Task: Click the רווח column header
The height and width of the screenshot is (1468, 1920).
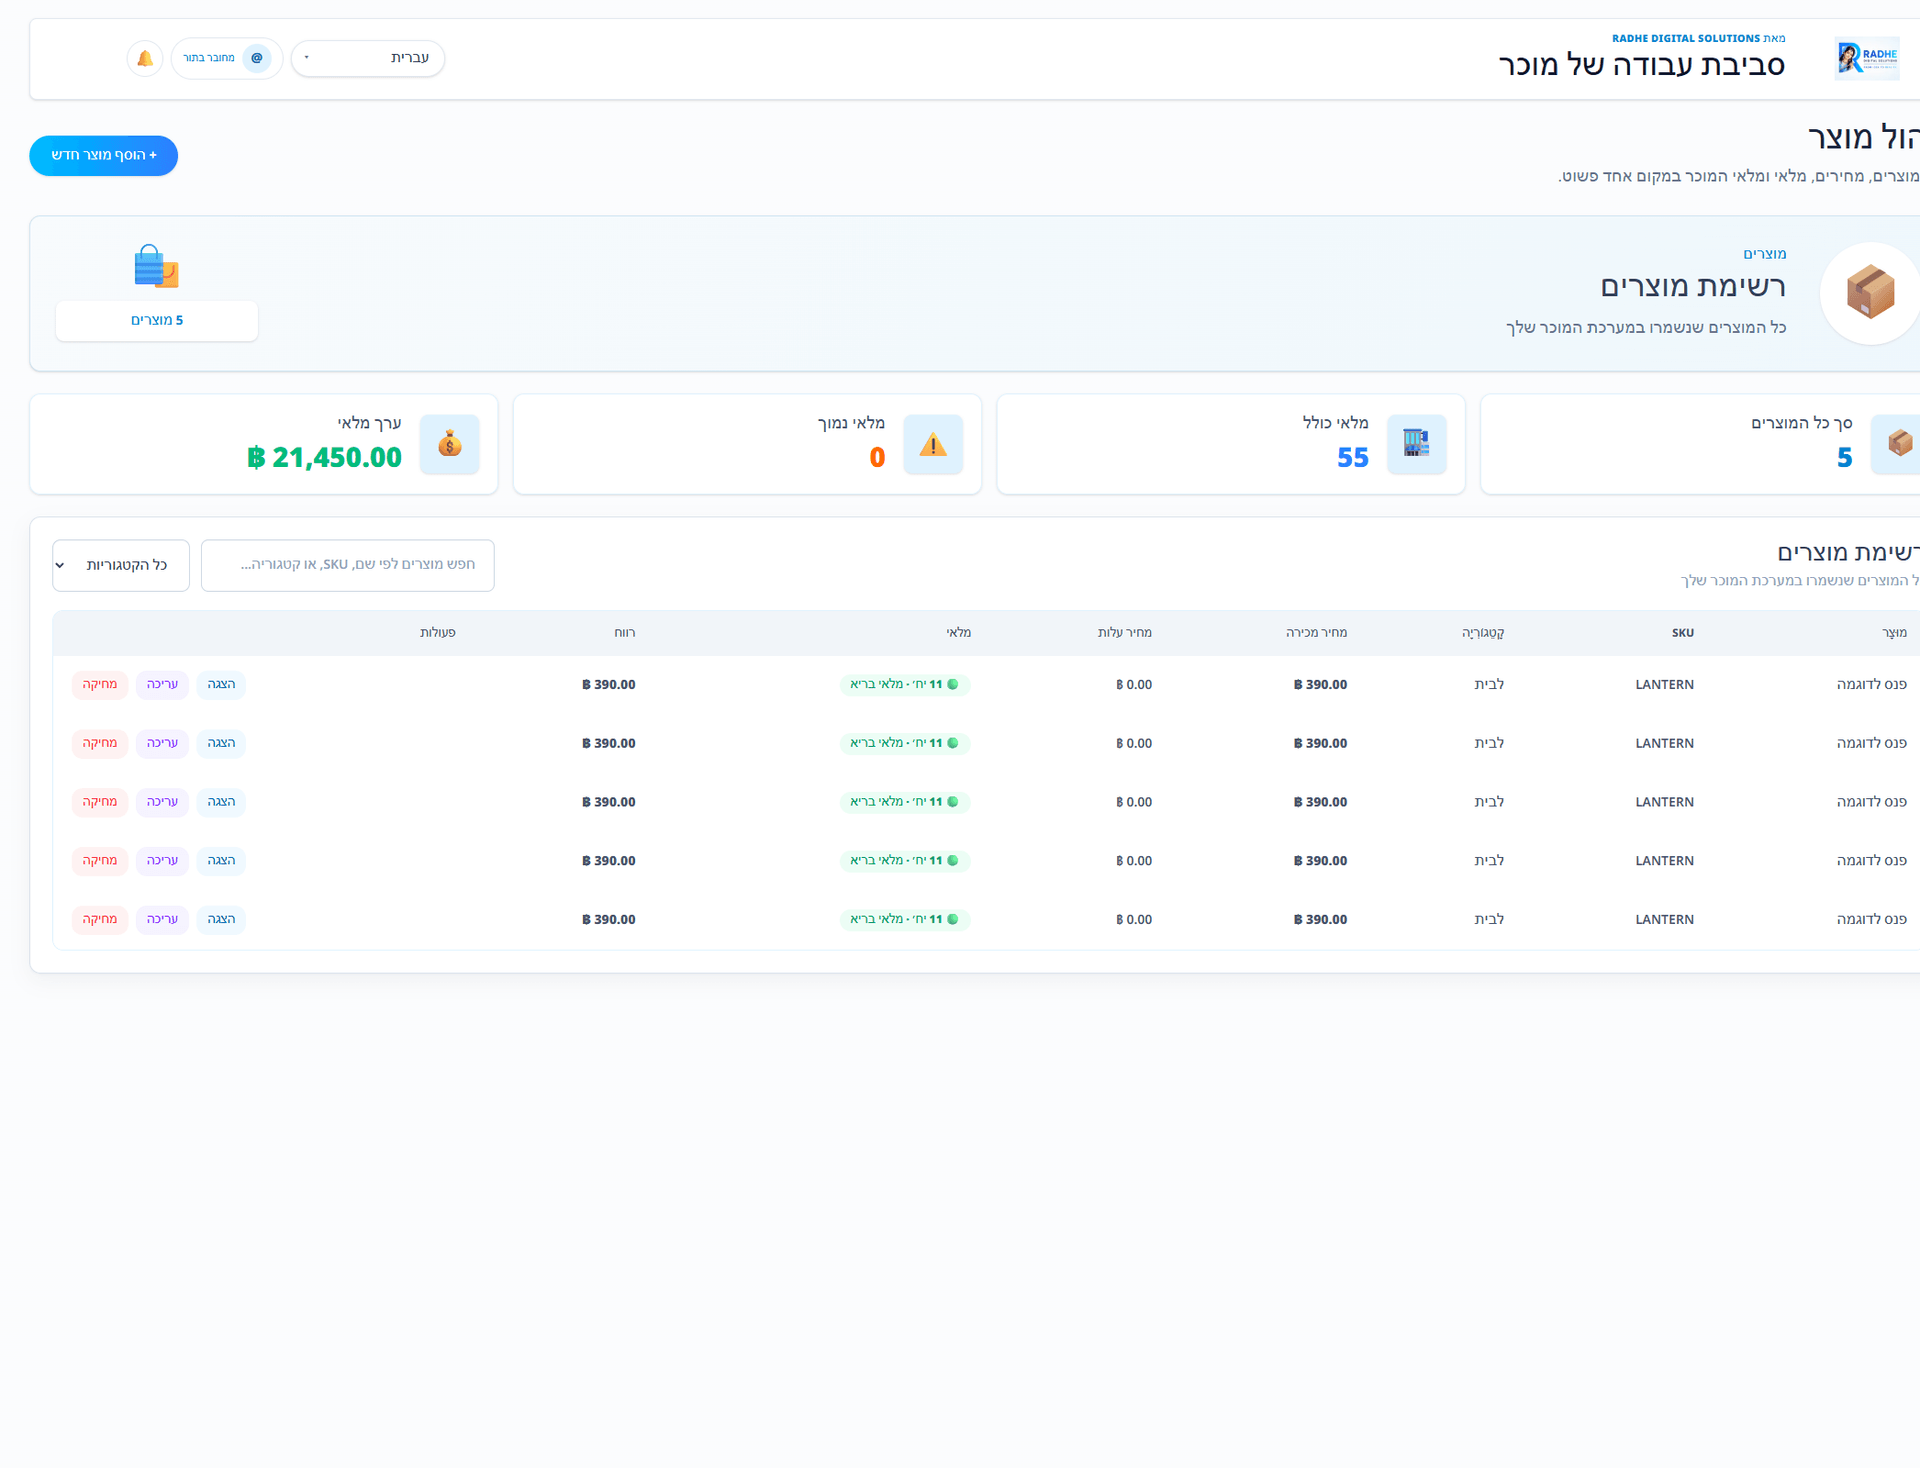Action: (625, 633)
